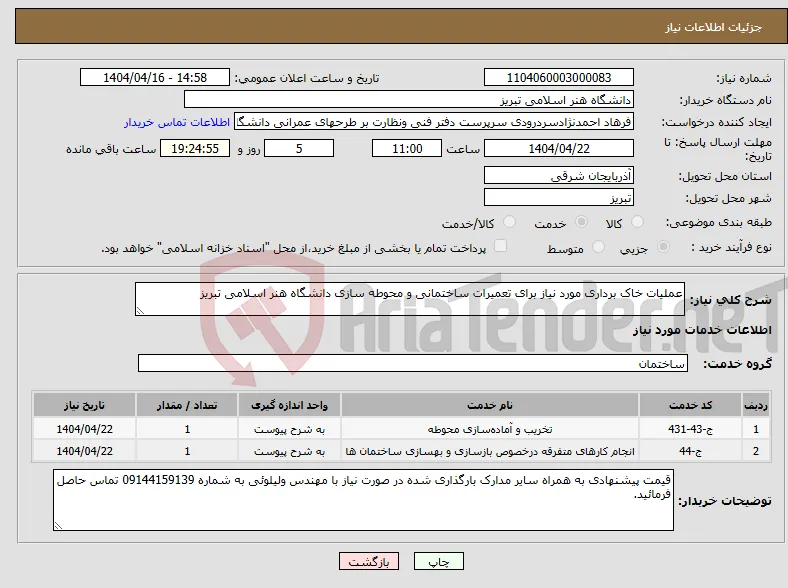Click service code ج-43-431 cell
788x588 pixels.
pyautogui.click(x=691, y=429)
